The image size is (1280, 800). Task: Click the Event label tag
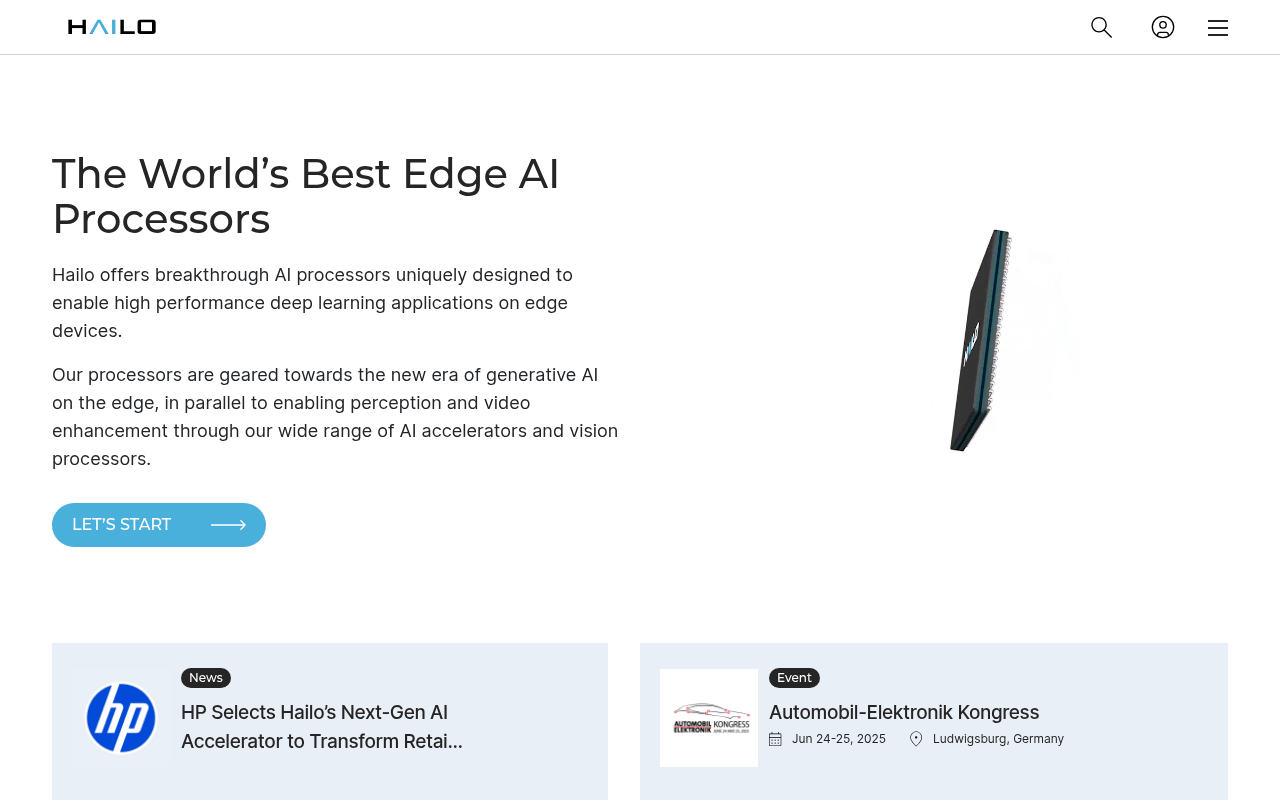793,677
